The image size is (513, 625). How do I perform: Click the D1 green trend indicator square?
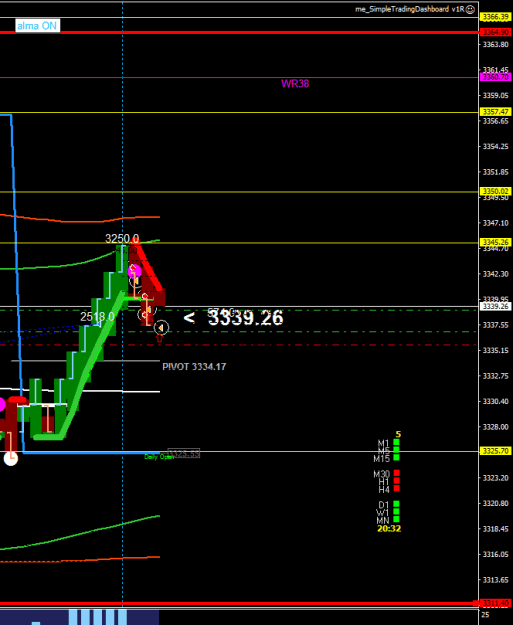[396, 504]
